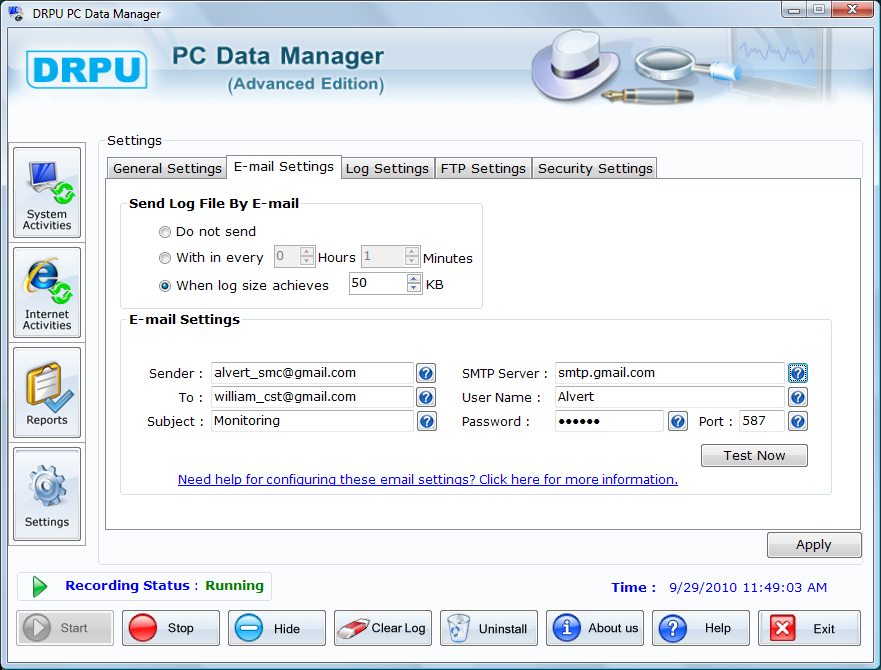Focus the Password field
Image resolution: width=881 pixels, height=670 pixels.
(610, 421)
